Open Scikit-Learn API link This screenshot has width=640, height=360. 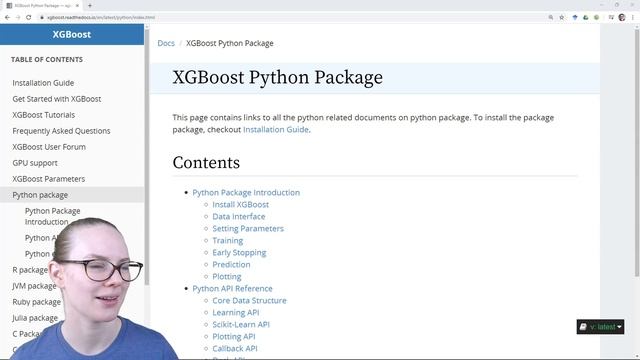[x=241, y=324]
